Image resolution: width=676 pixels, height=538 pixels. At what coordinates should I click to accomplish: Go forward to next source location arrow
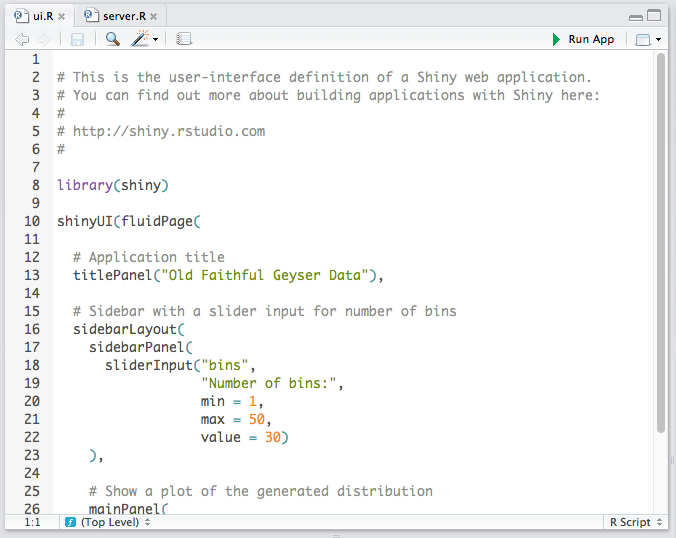[44, 40]
